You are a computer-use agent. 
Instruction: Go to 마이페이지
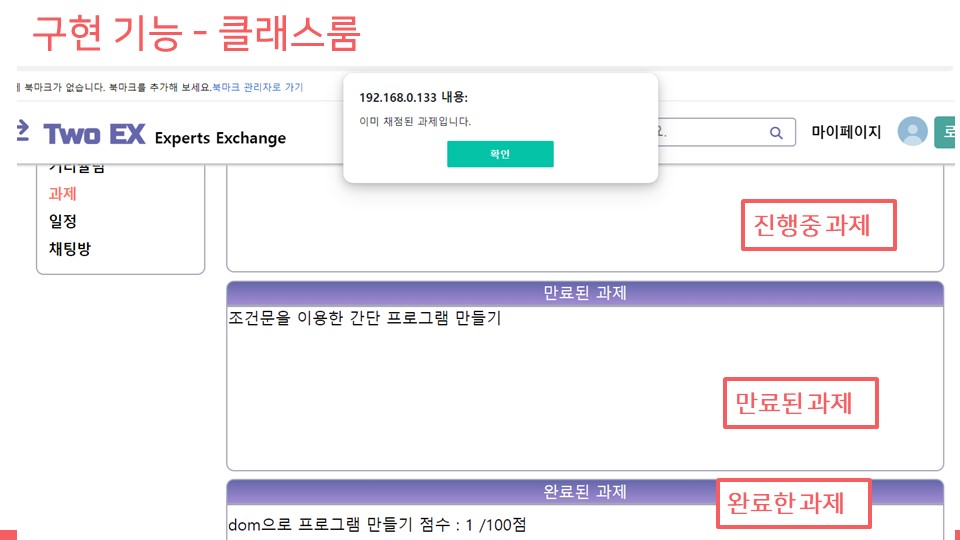click(846, 132)
